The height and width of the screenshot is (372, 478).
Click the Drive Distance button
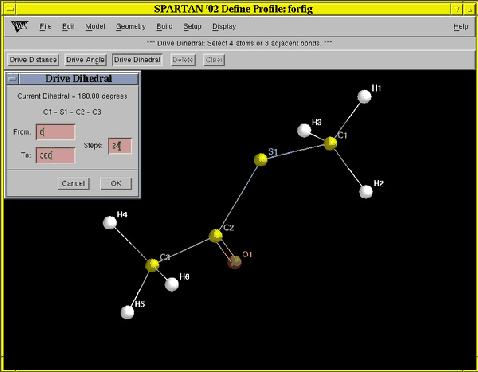pyautogui.click(x=33, y=60)
